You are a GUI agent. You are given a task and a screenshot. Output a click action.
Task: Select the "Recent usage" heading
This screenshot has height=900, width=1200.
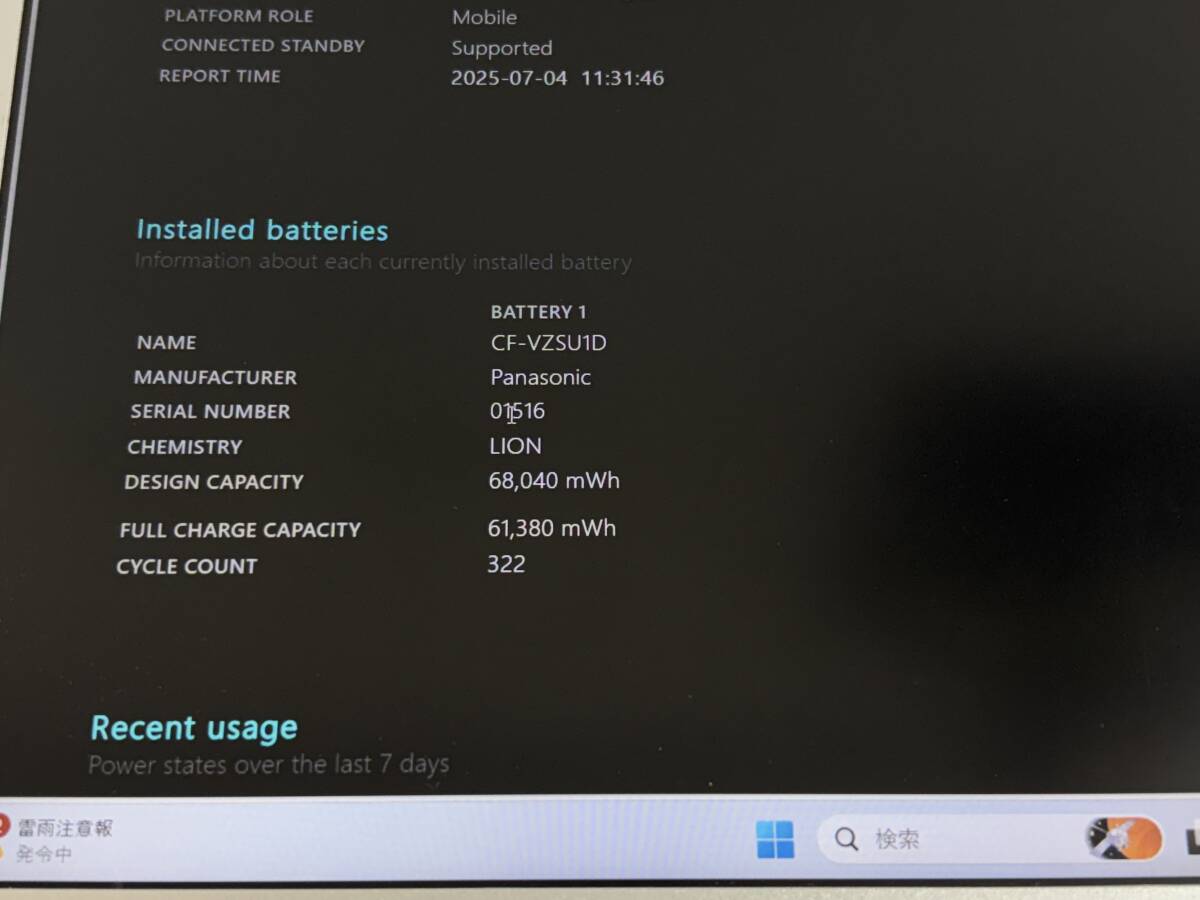194,728
